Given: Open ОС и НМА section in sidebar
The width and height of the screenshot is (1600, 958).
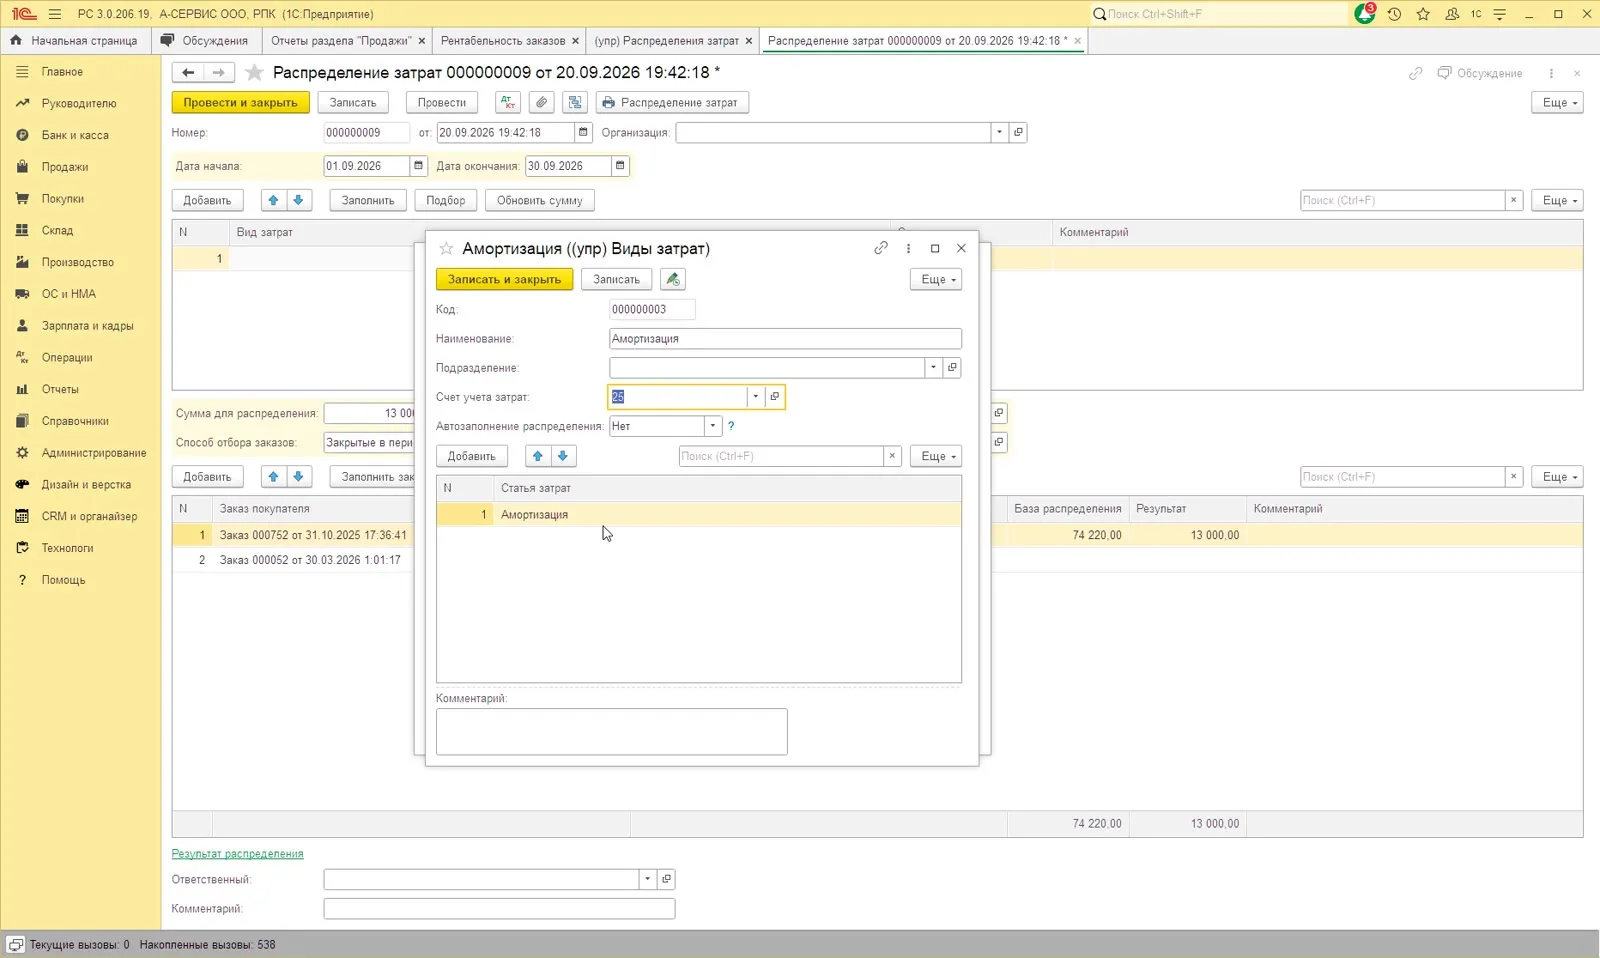Looking at the screenshot, I should [69, 294].
